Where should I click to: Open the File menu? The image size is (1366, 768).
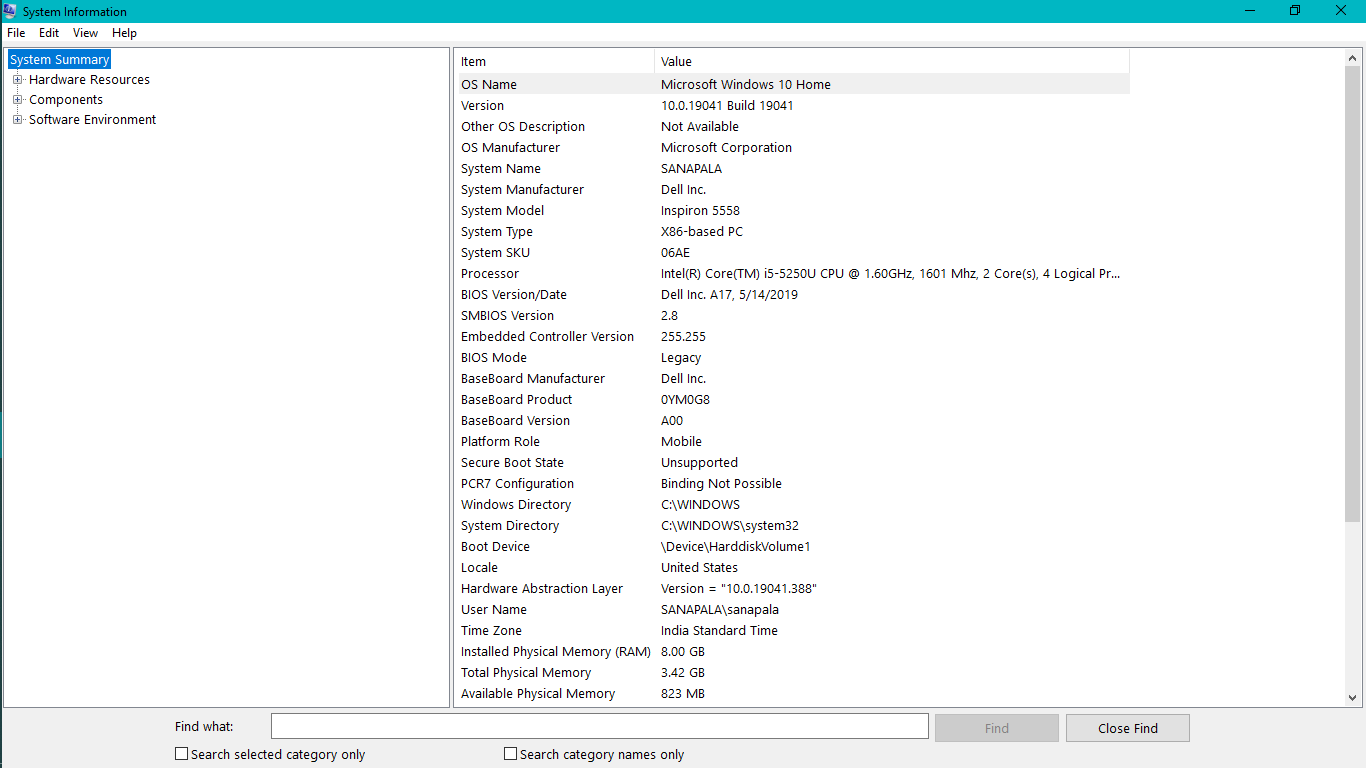point(16,33)
